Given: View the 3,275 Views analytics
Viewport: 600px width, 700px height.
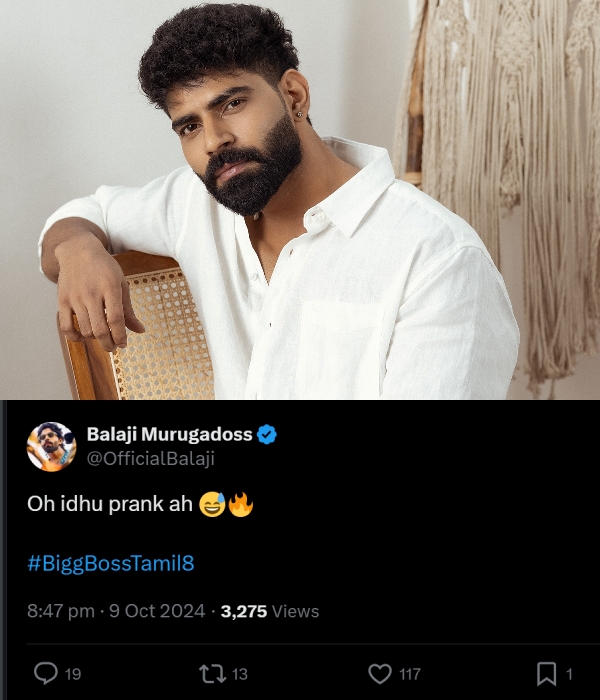Looking at the screenshot, I should 270,611.
